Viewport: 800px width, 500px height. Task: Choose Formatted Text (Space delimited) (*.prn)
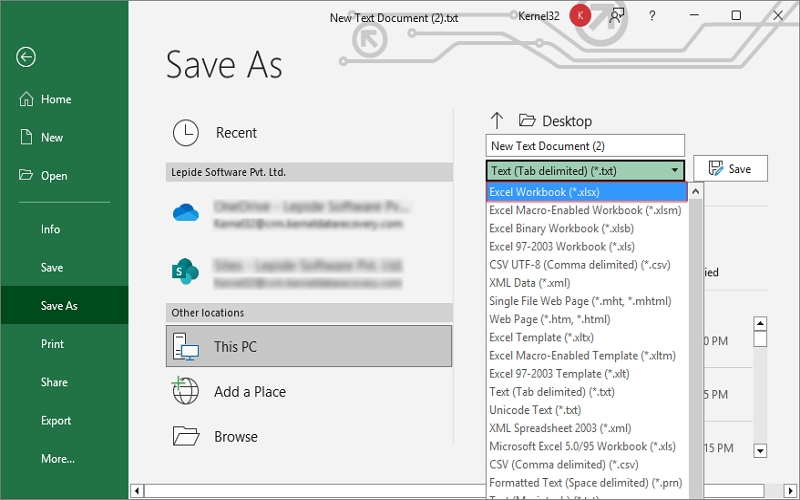(587, 483)
